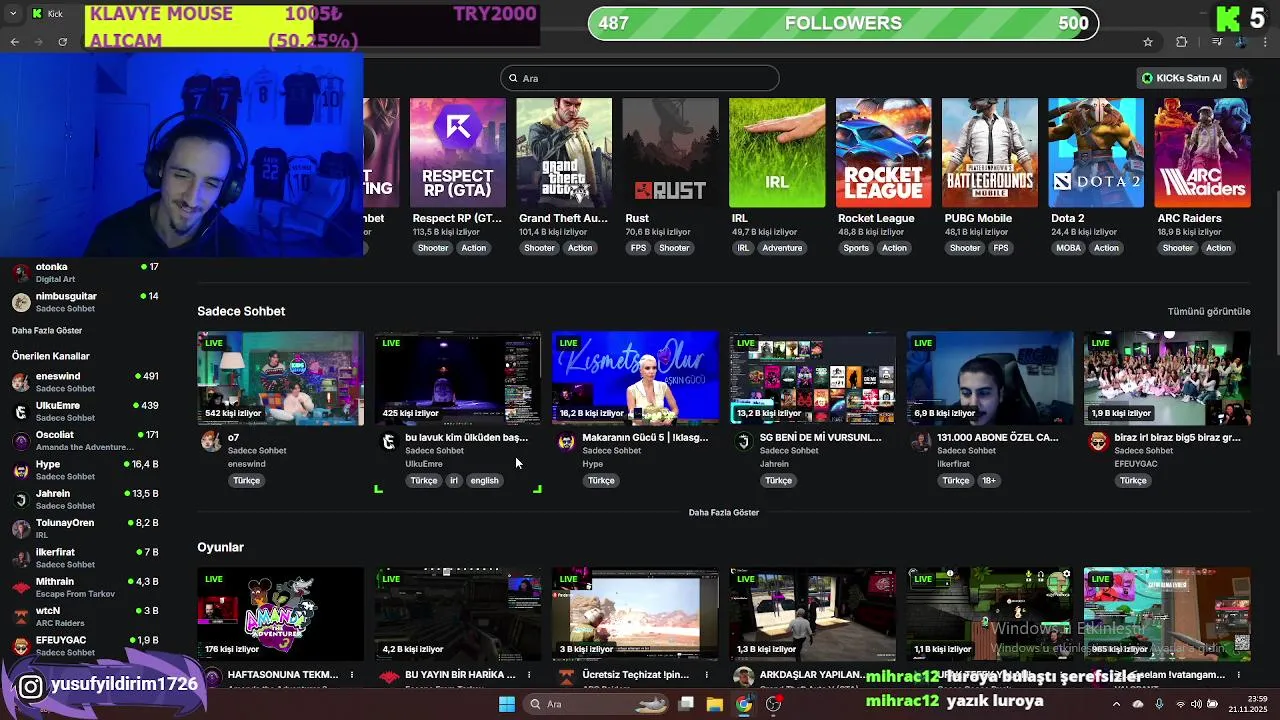
Task: Open Makaranın Gücü 5 stream thumbnail
Action: [x=635, y=378]
